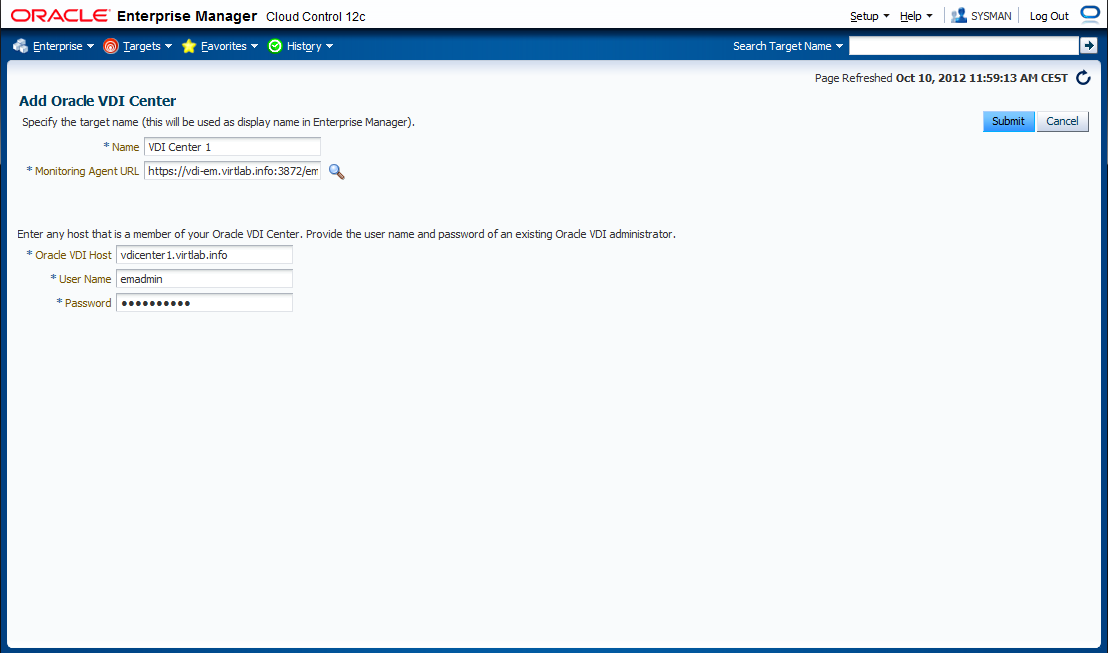Click the User Name field with emadmin

click(204, 279)
